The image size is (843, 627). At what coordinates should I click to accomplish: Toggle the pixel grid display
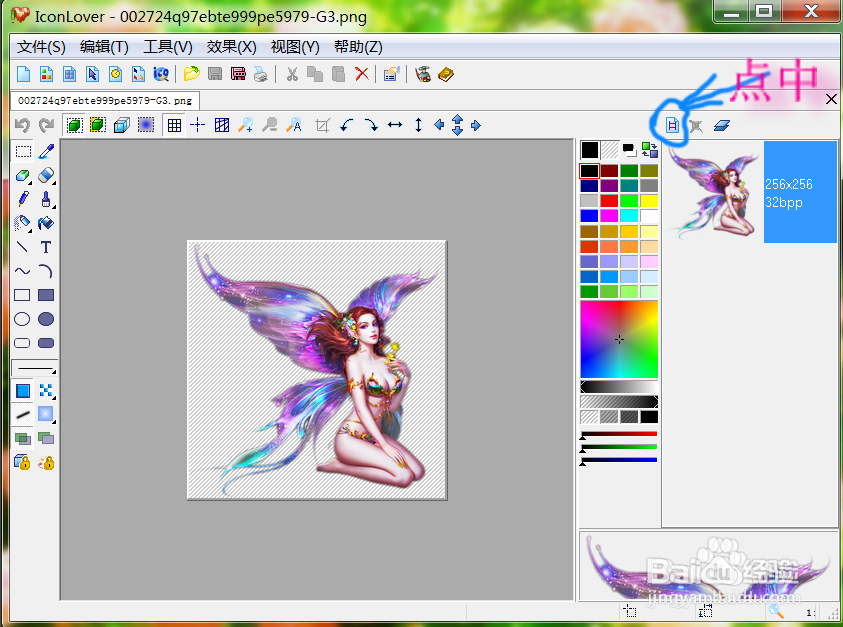click(x=174, y=125)
